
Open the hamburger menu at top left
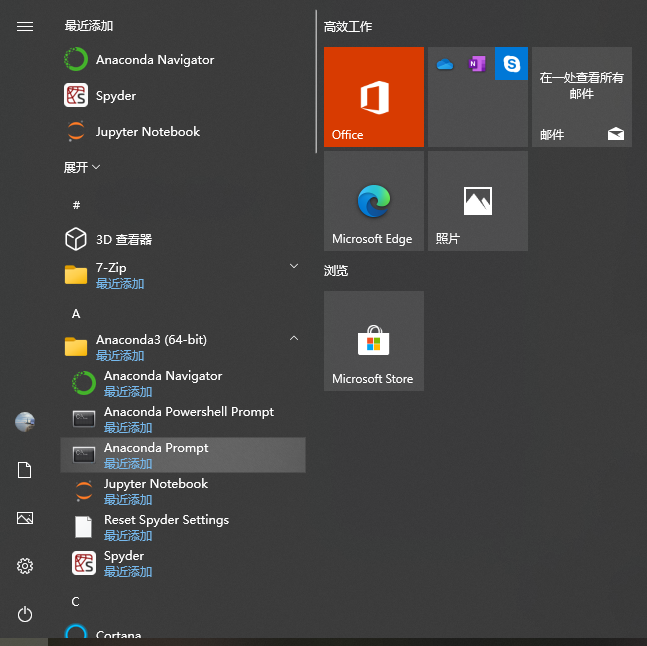coord(25,27)
